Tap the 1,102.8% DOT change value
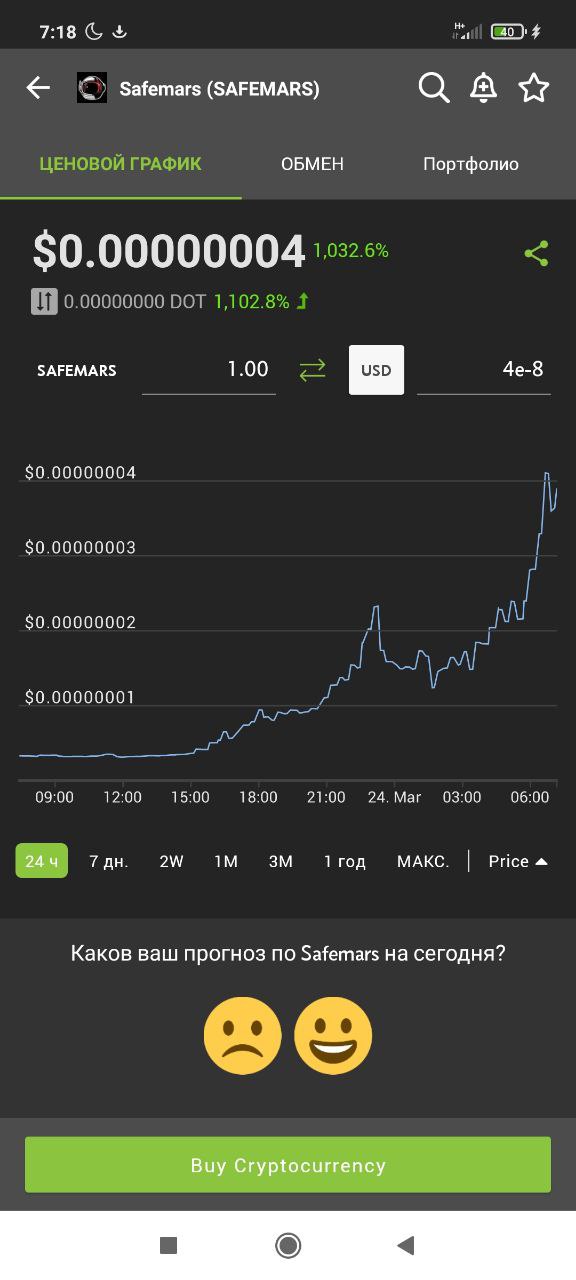This screenshot has height=1280, width=576. [x=251, y=301]
